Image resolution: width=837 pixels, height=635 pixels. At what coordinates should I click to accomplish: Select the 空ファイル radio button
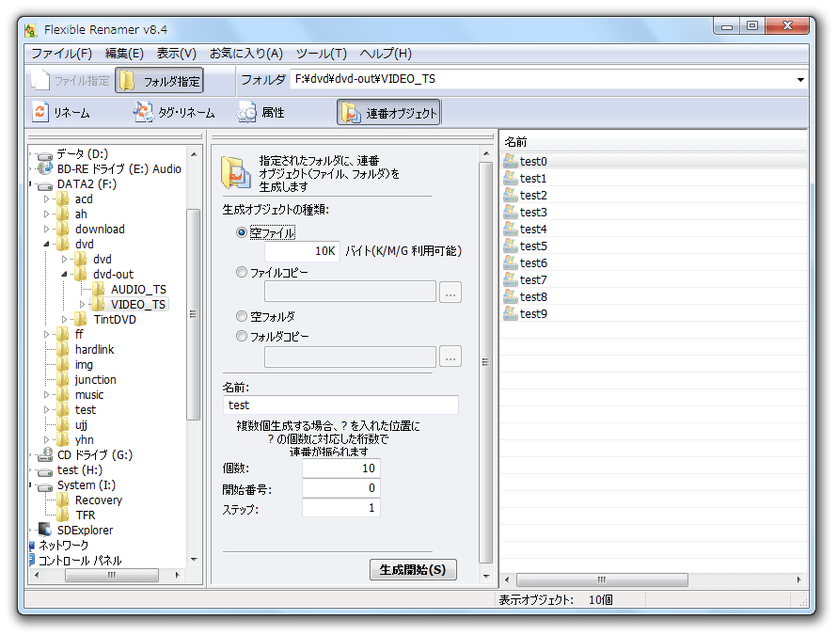241,233
